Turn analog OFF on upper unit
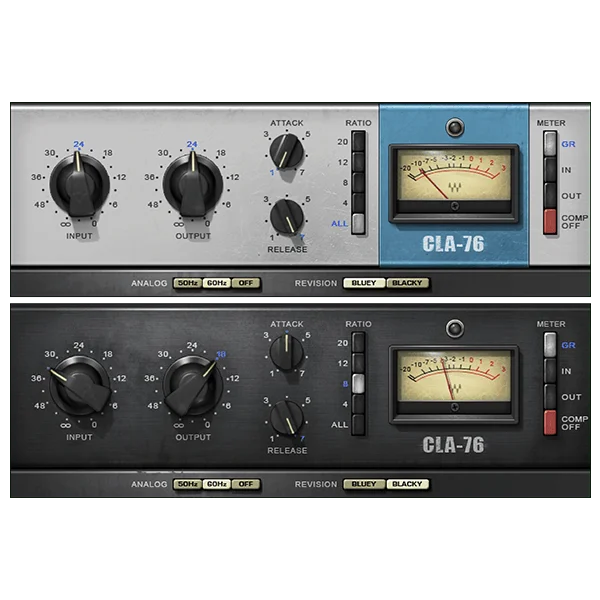Screen dimensions: 600x600 click(x=246, y=283)
